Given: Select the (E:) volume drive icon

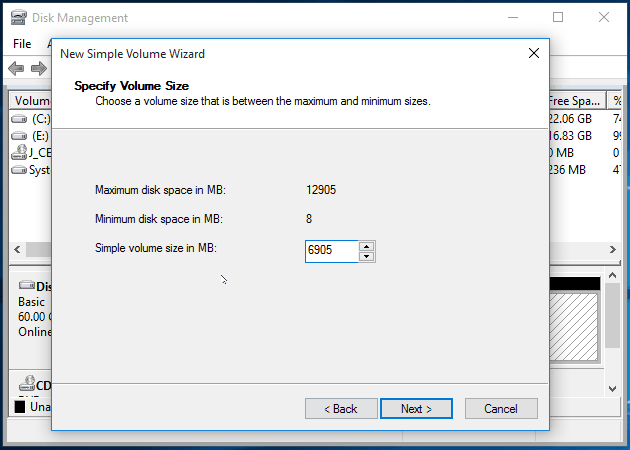Looking at the screenshot, I should point(20,136).
